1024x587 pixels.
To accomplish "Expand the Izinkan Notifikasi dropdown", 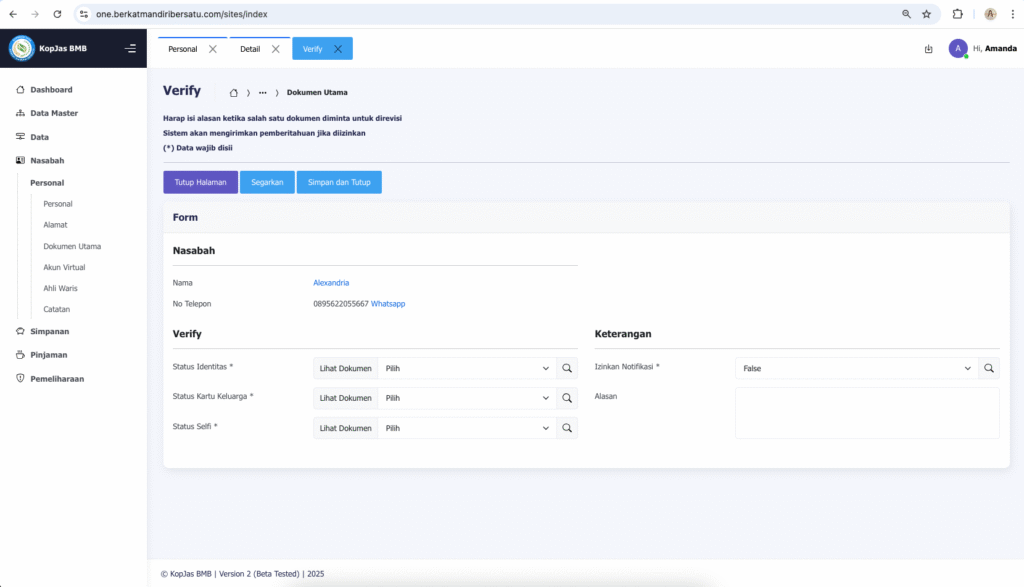I will pyautogui.click(x=856, y=368).
